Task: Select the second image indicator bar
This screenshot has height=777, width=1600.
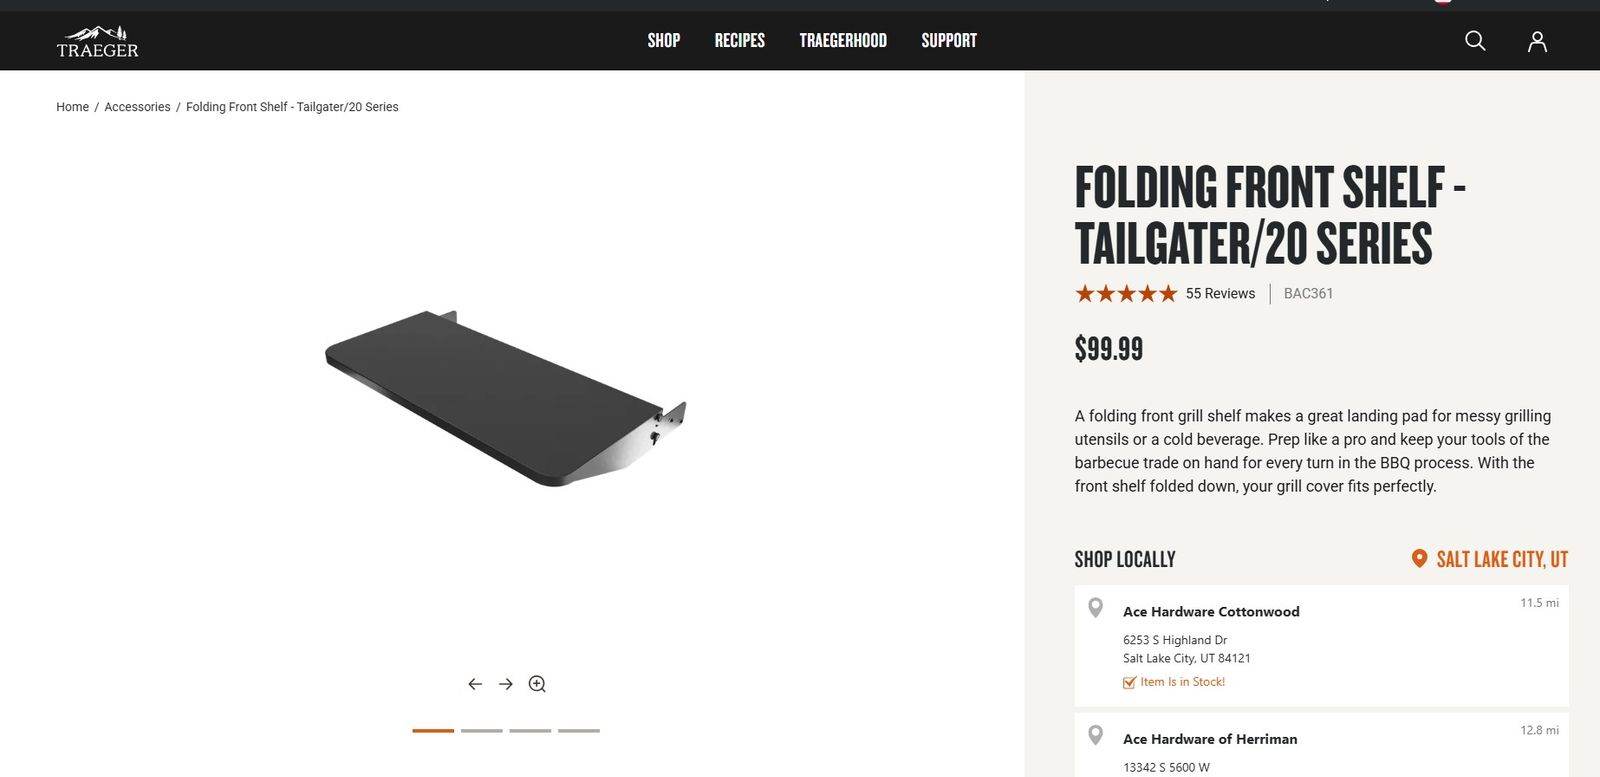Action: 482,731
